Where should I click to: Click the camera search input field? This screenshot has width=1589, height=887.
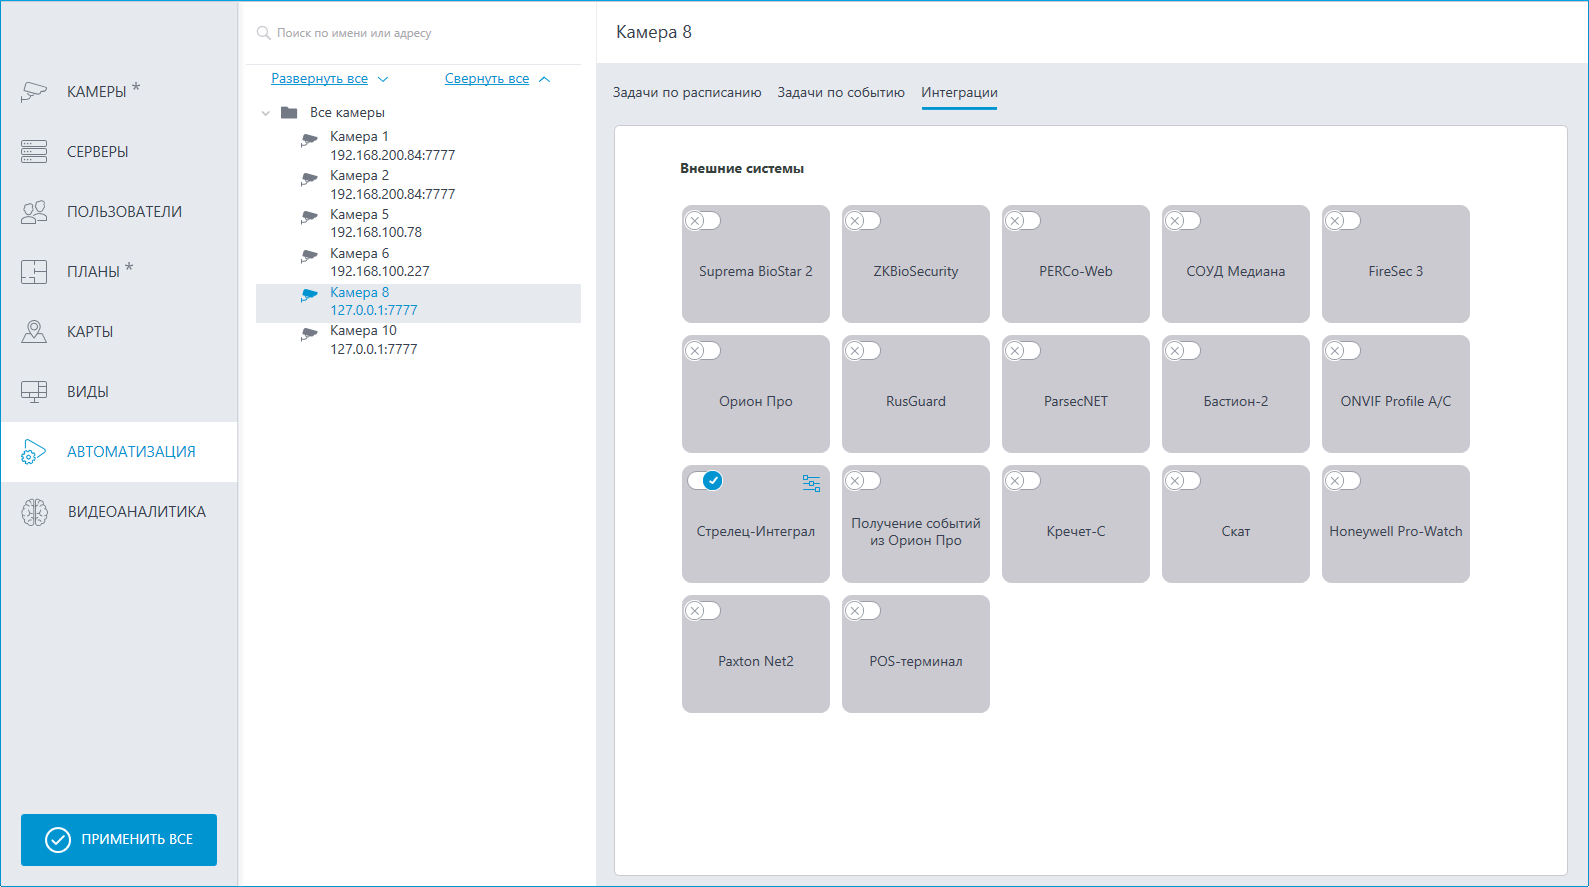(418, 33)
